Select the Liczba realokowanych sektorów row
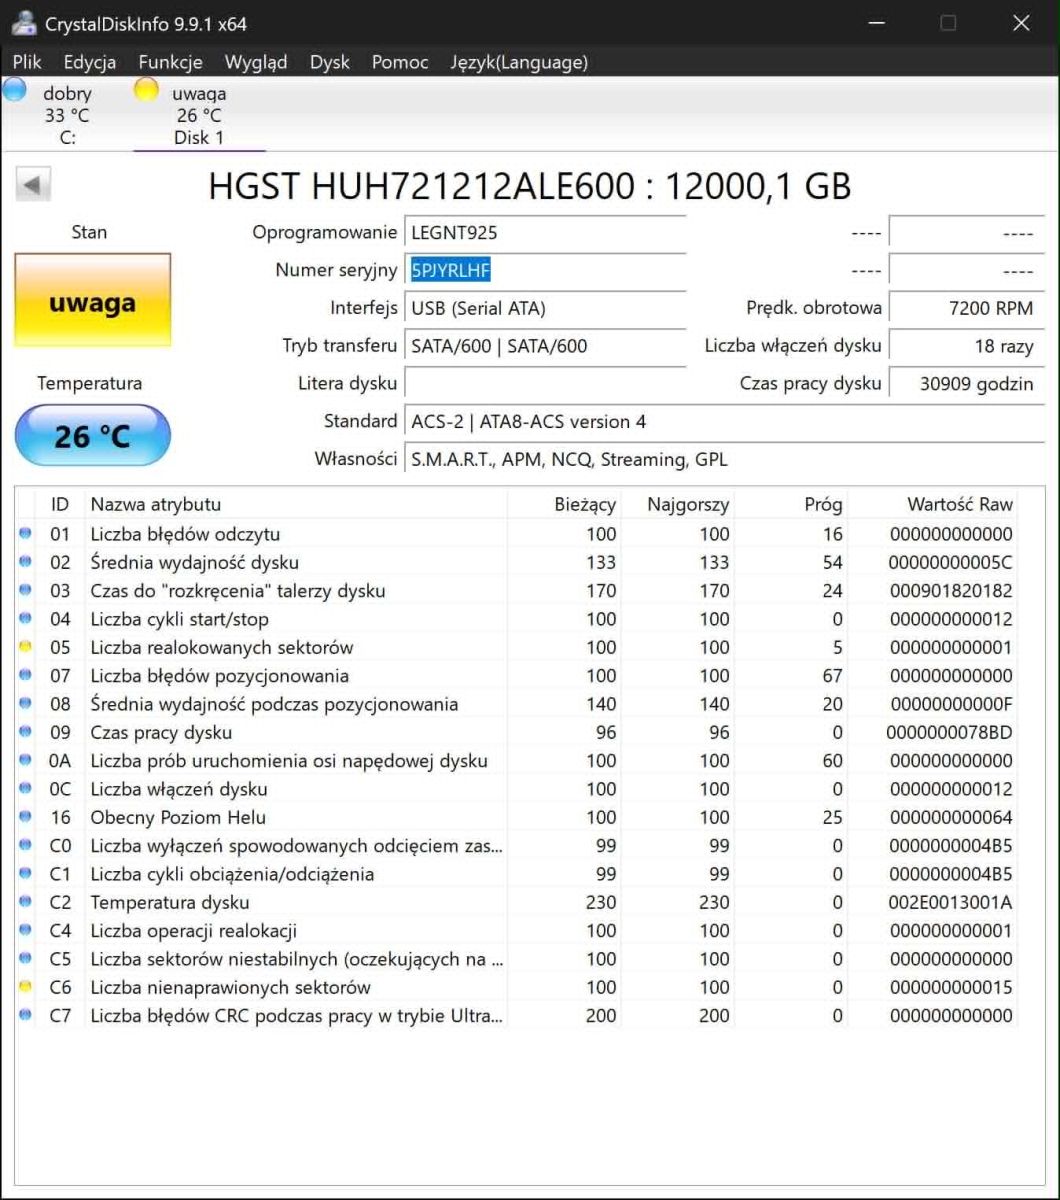1060x1200 pixels. click(x=517, y=647)
